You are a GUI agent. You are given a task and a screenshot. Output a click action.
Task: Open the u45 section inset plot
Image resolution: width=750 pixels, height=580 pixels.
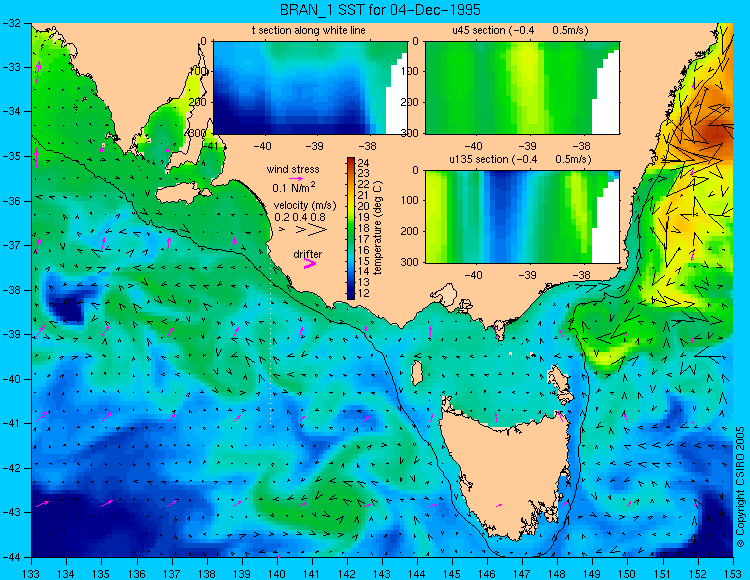point(522,88)
